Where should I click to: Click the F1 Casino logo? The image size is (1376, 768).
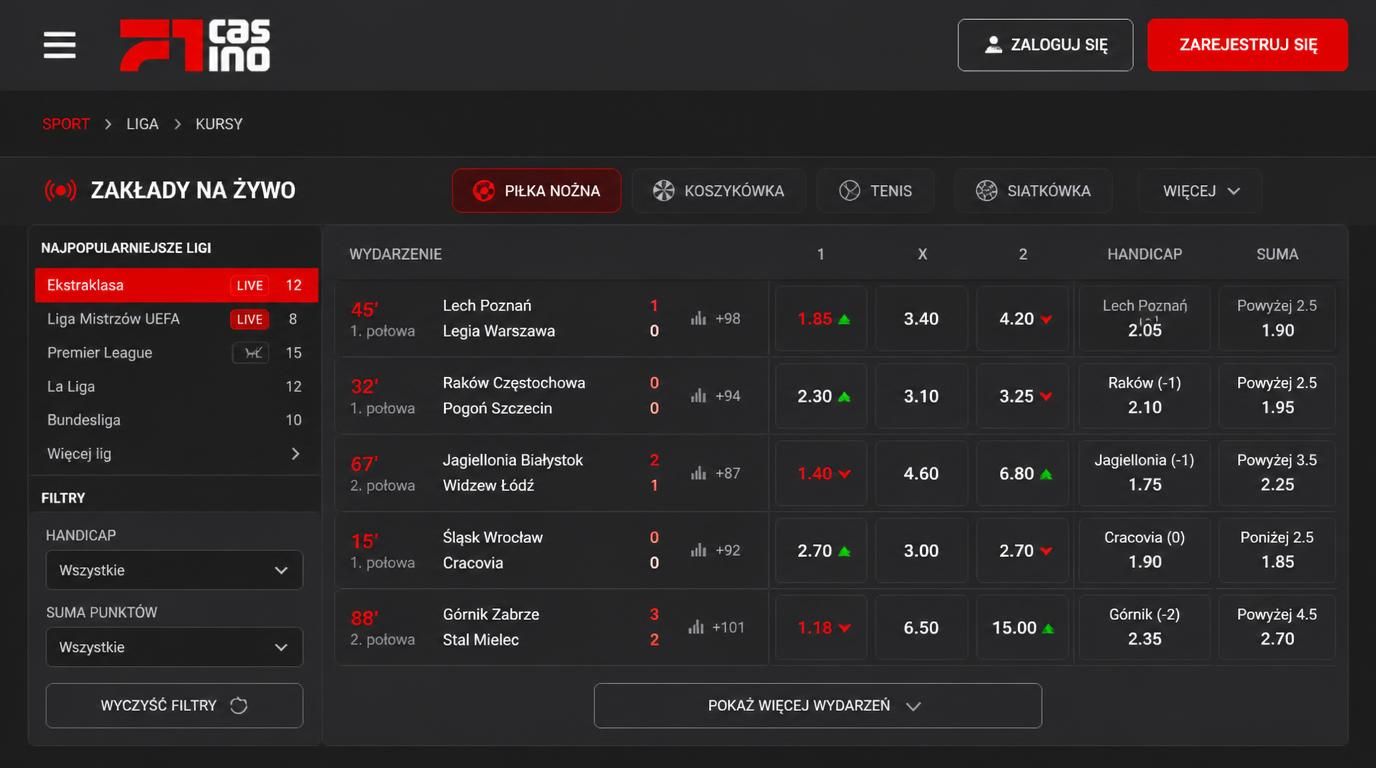point(195,46)
